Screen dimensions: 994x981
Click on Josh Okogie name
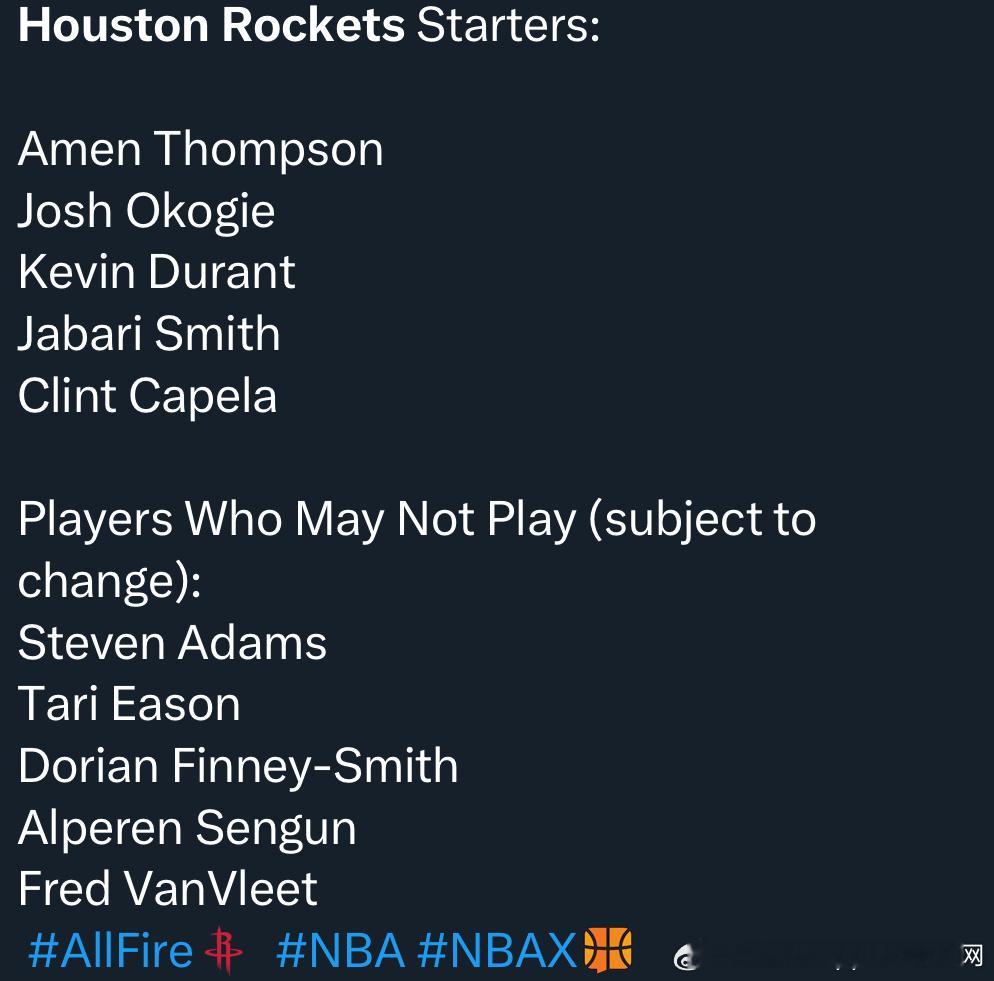146,211
